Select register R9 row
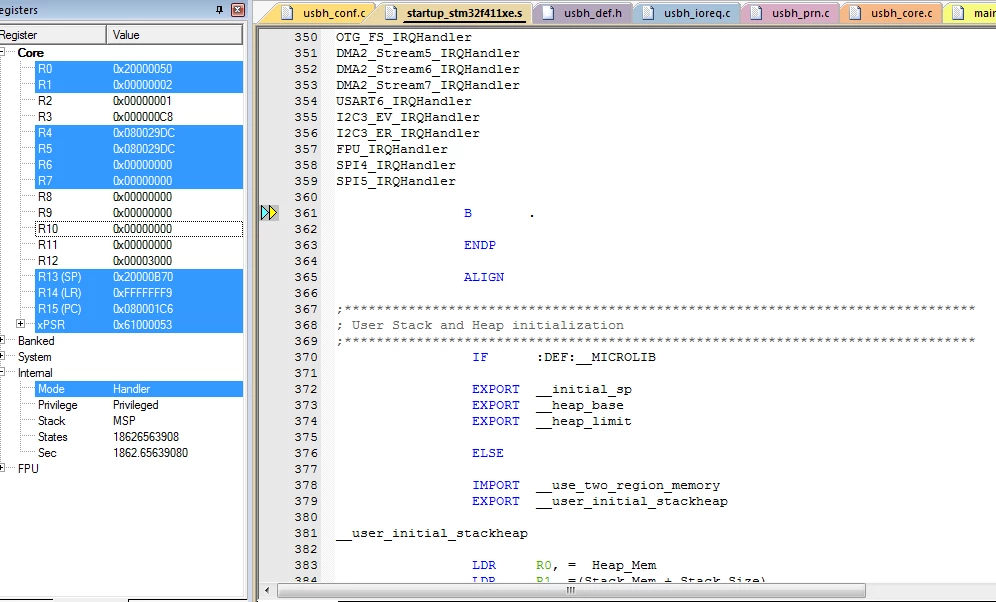 point(139,213)
